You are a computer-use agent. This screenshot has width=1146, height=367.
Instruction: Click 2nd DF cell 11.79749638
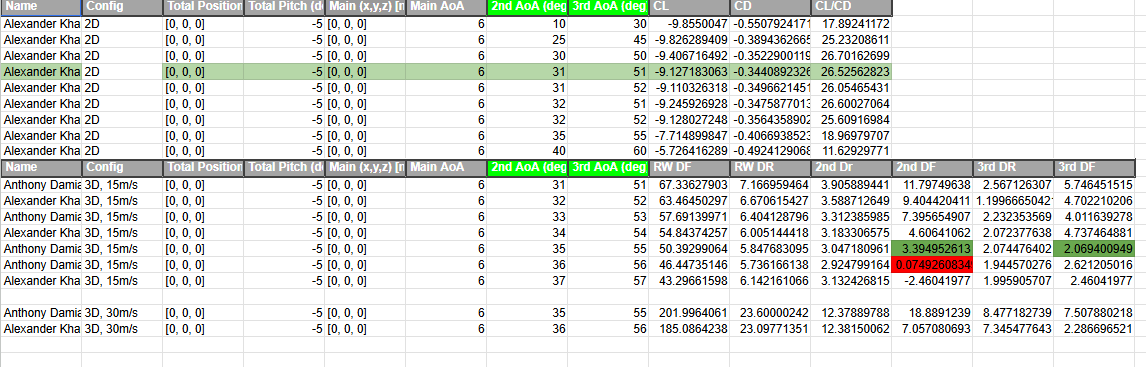click(x=932, y=185)
